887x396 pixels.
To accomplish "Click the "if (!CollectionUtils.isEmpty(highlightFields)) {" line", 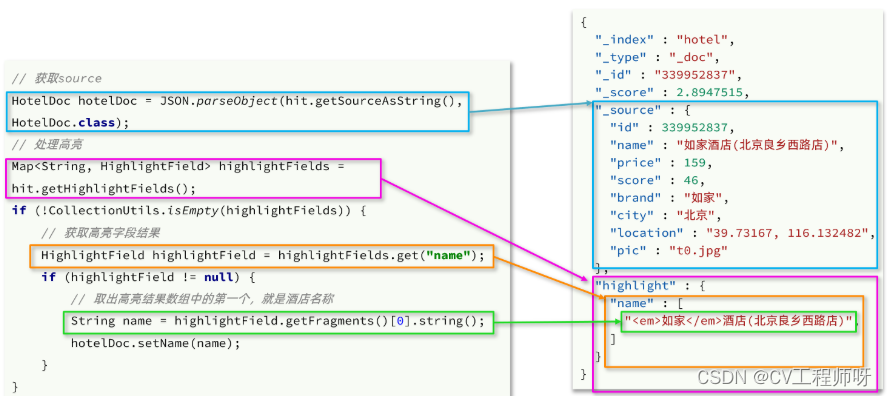I will click(x=190, y=211).
